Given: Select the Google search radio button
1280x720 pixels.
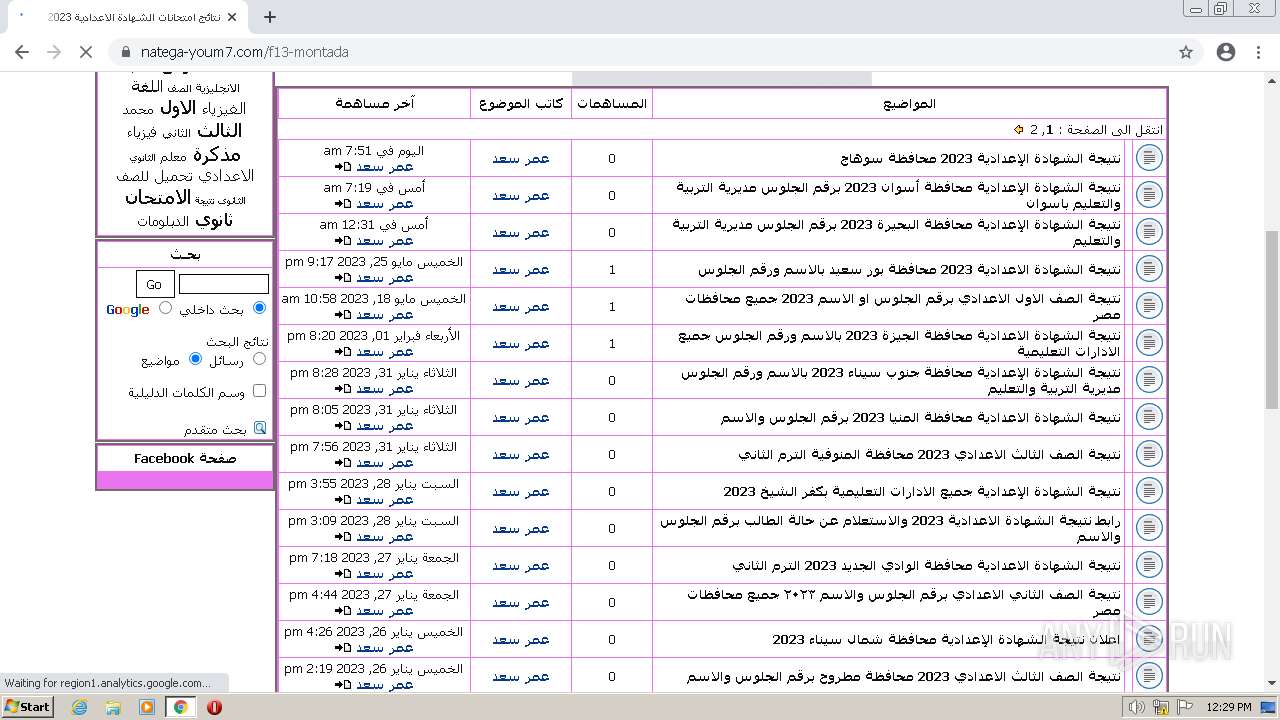Looking at the screenshot, I should coord(166,308).
